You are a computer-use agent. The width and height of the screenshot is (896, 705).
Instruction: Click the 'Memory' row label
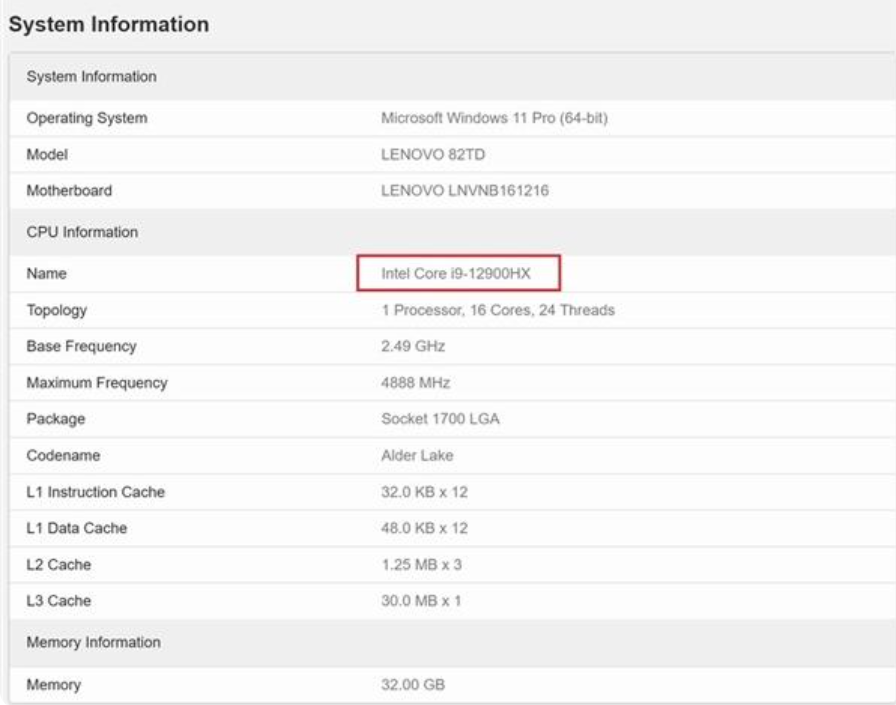[54, 684]
